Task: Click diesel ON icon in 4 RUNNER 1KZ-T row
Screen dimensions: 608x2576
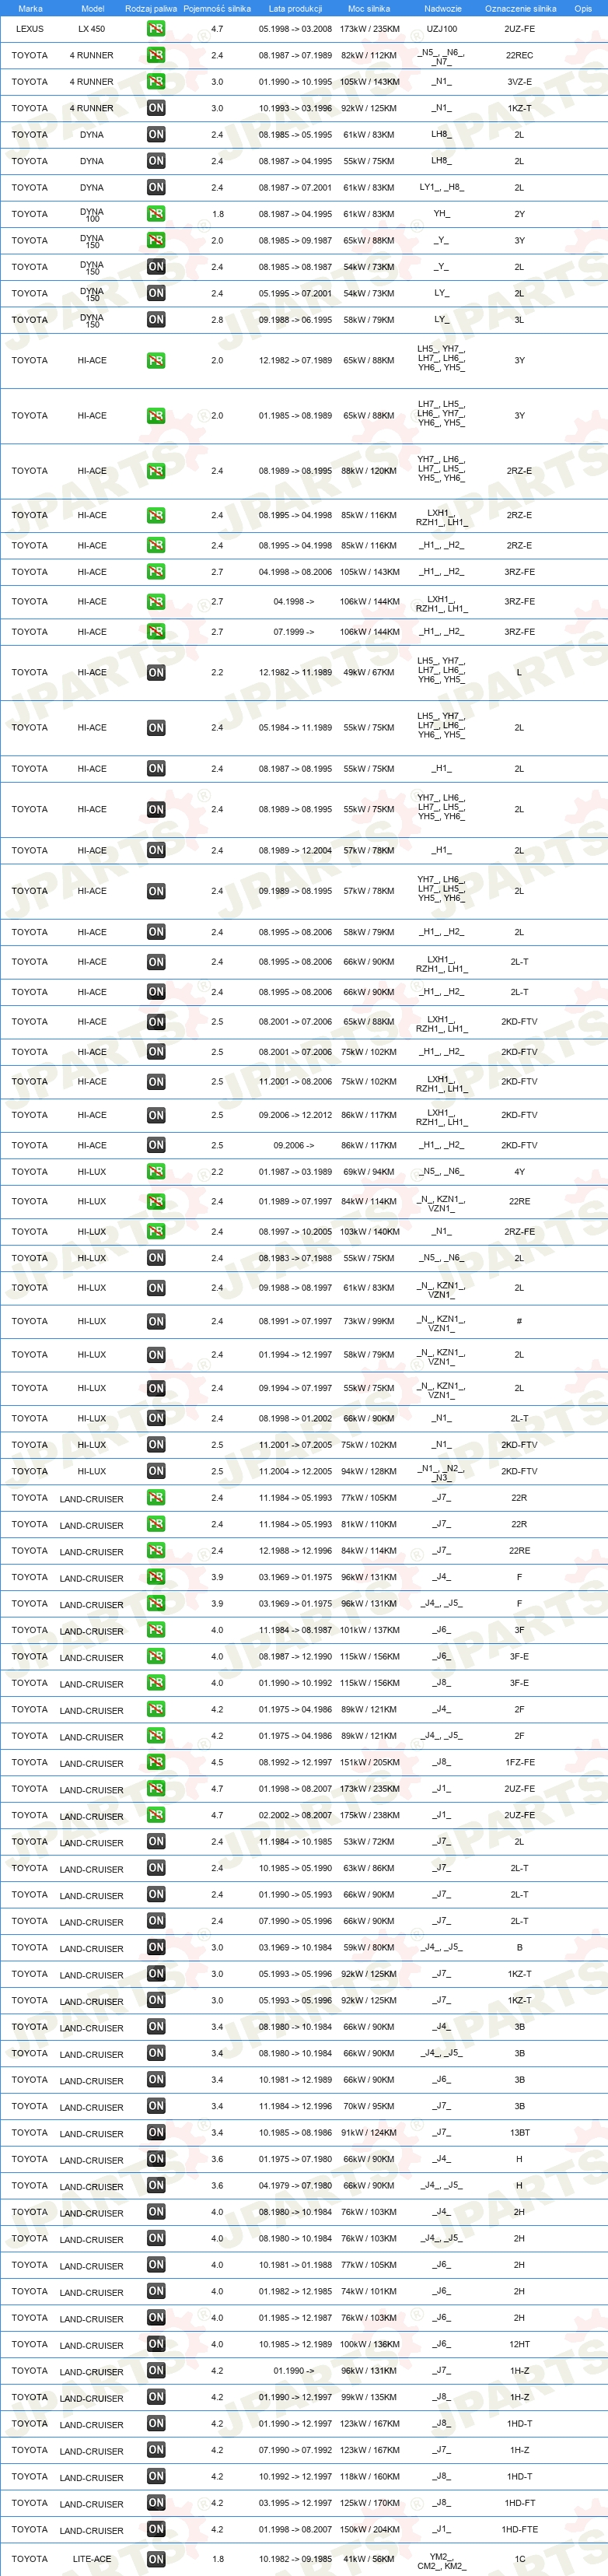Action: point(156,108)
